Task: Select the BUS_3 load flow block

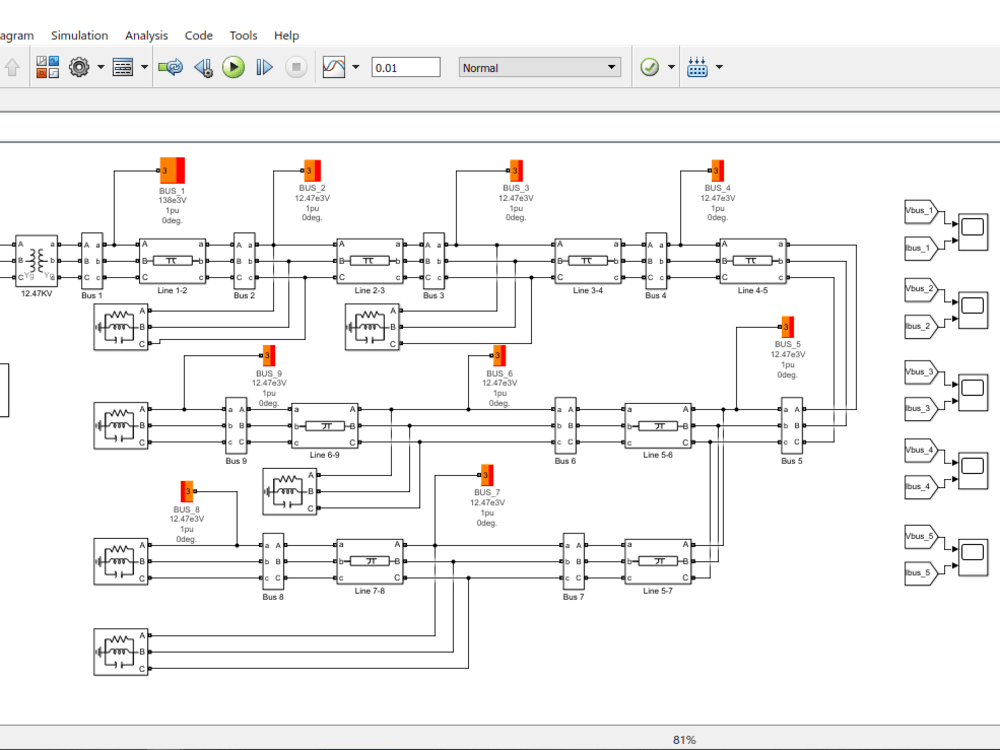Action: [x=516, y=170]
